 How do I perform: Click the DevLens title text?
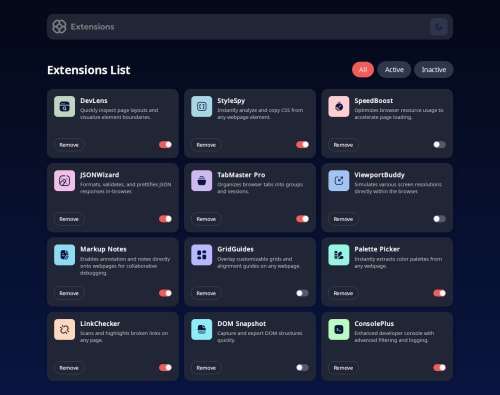[94, 101]
